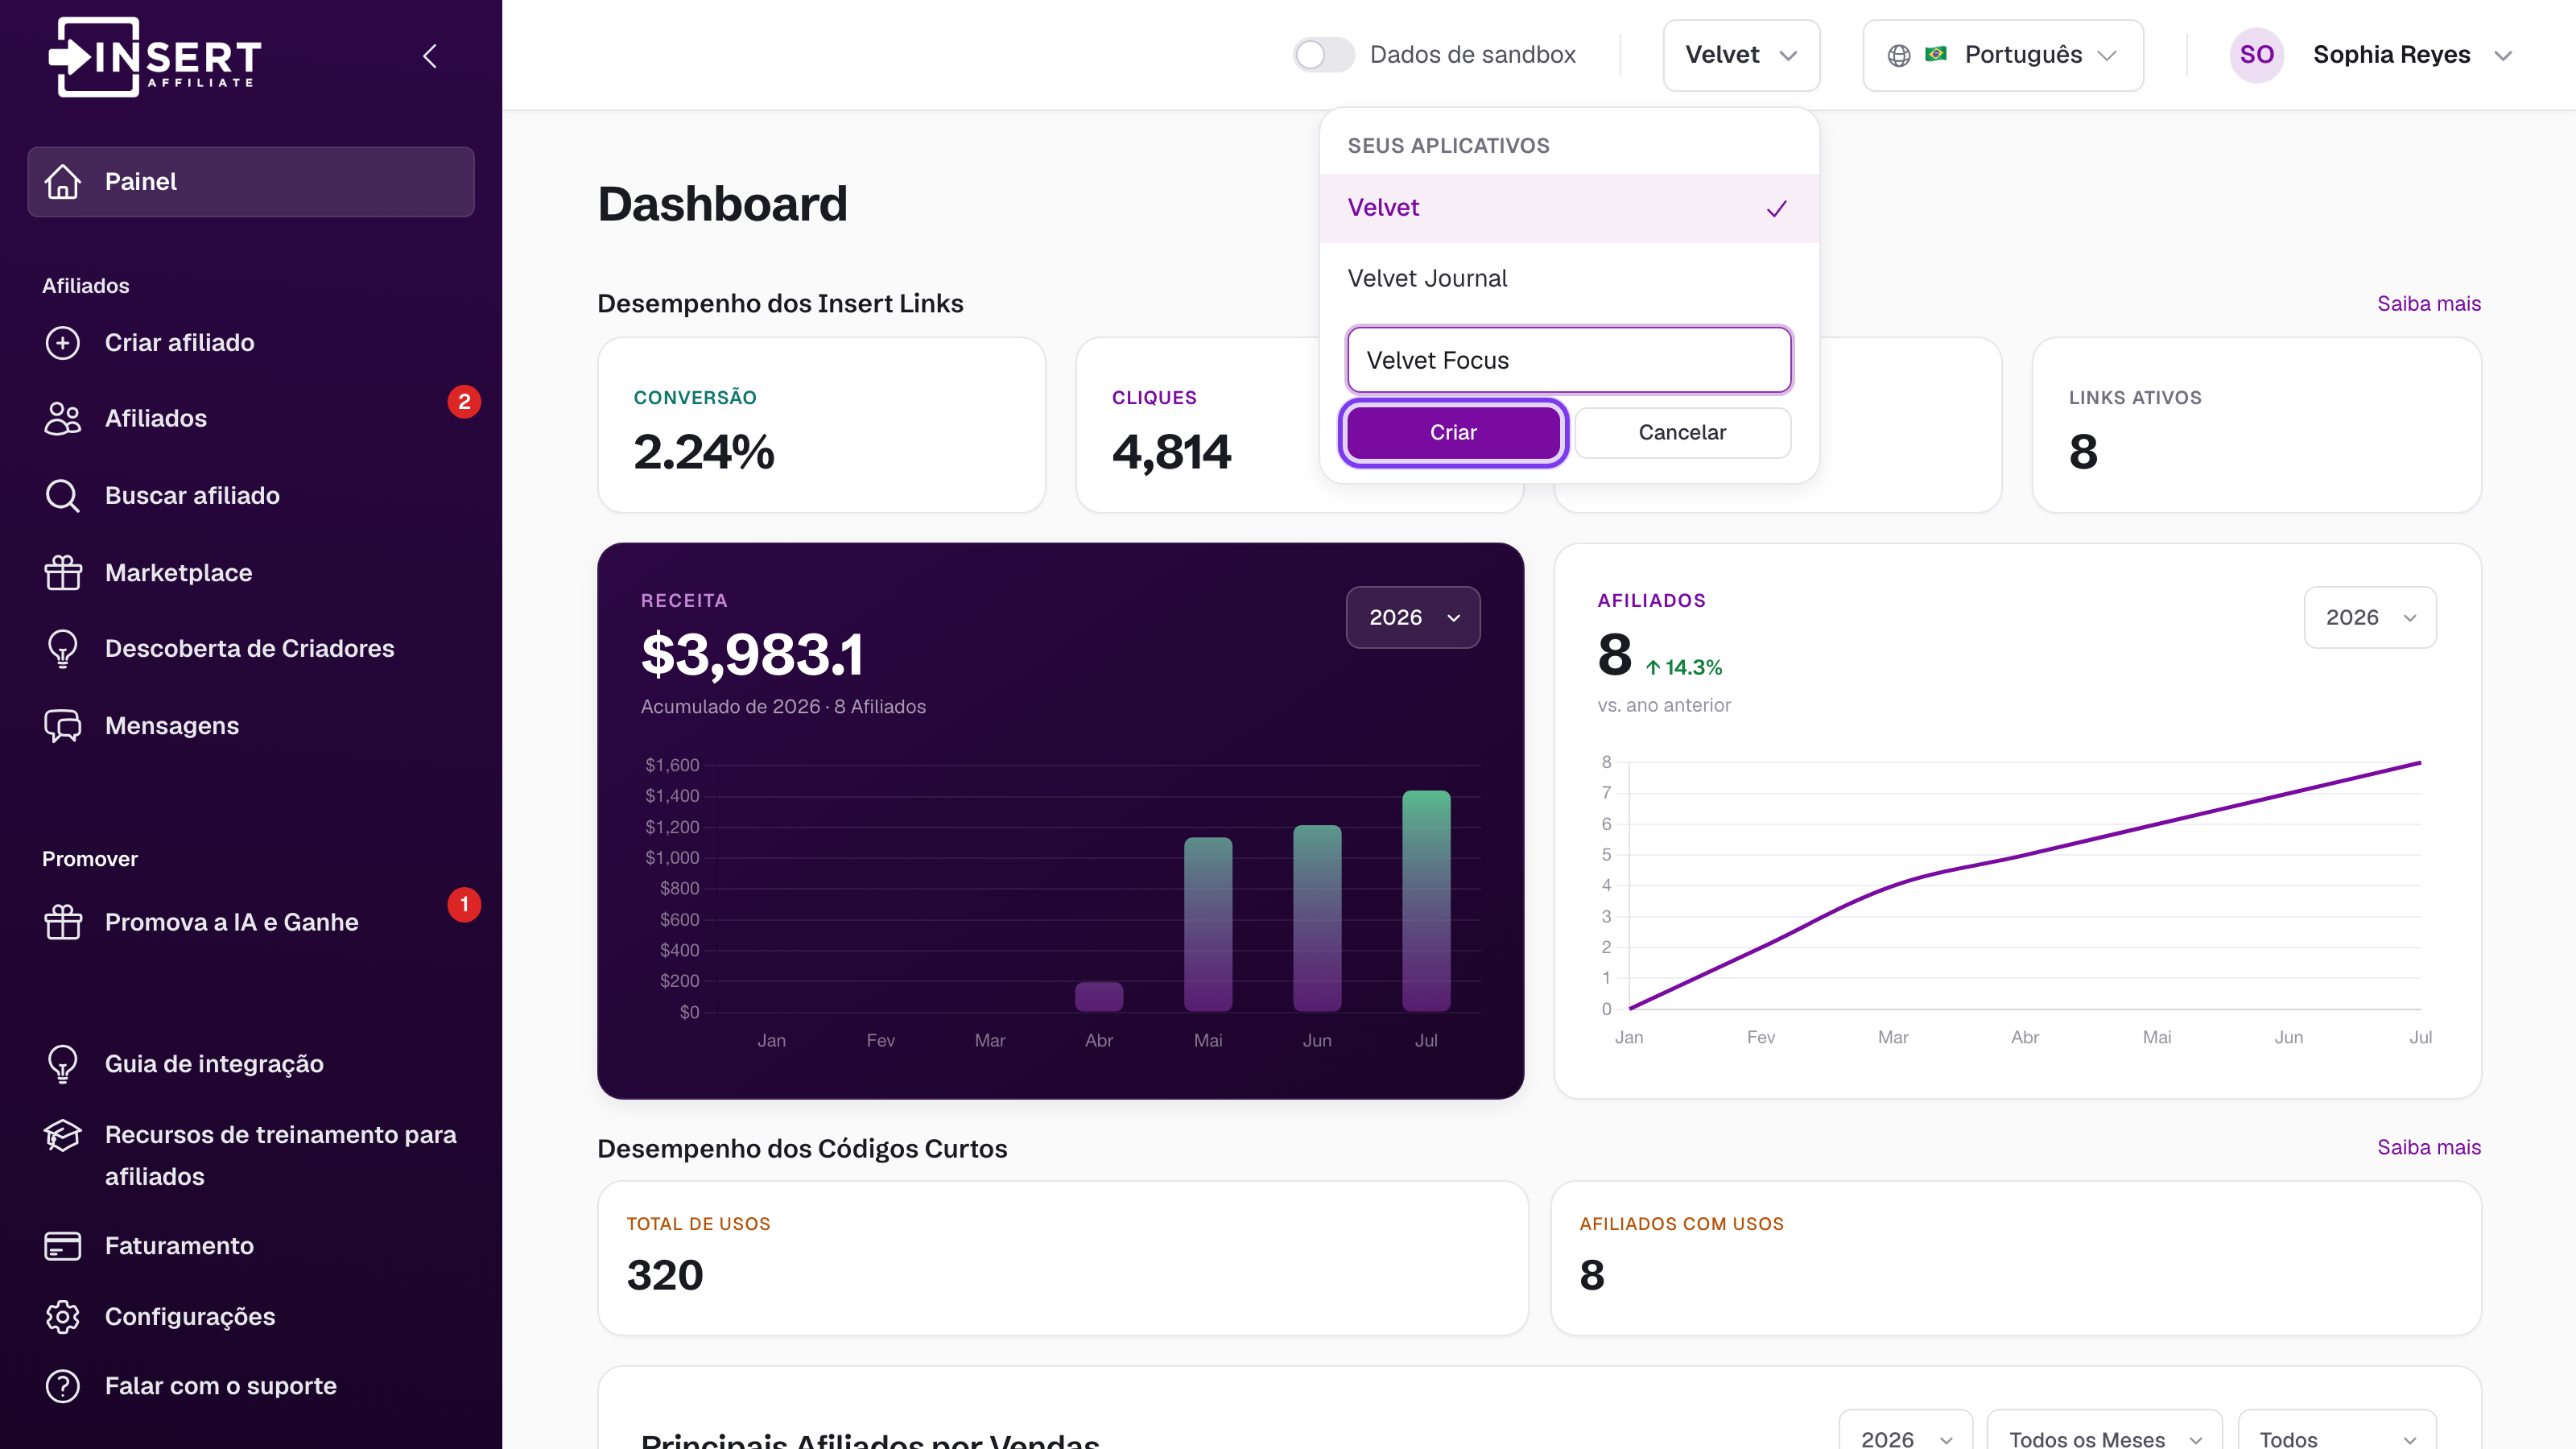The height and width of the screenshot is (1449, 2576).
Task: Click the Mensagens chat icon
Action: pos(63,726)
